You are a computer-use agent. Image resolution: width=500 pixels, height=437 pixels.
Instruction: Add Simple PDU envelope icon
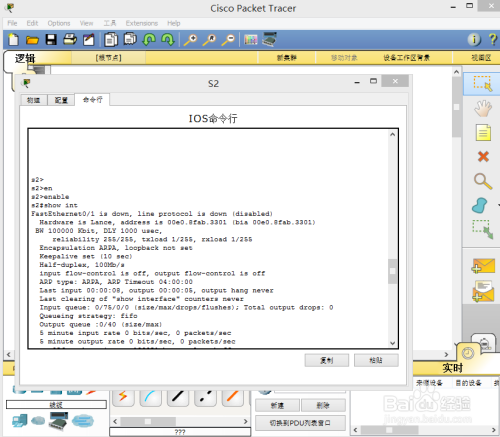(x=483, y=266)
